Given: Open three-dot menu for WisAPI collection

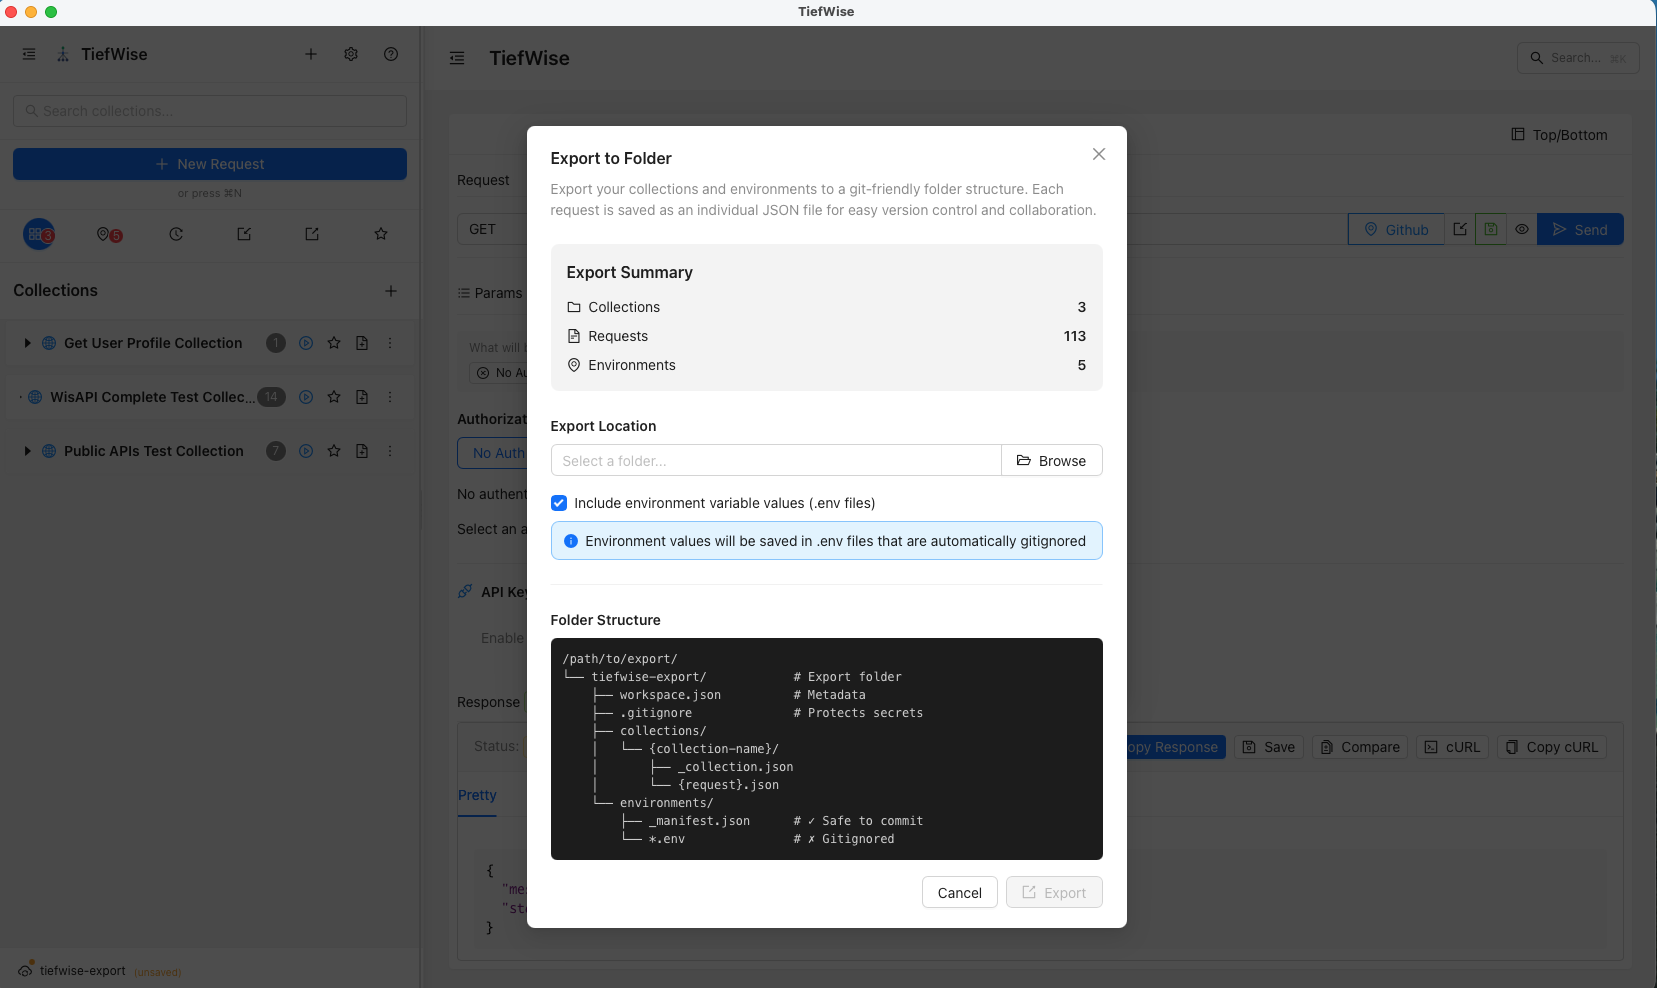Looking at the screenshot, I should tap(390, 397).
